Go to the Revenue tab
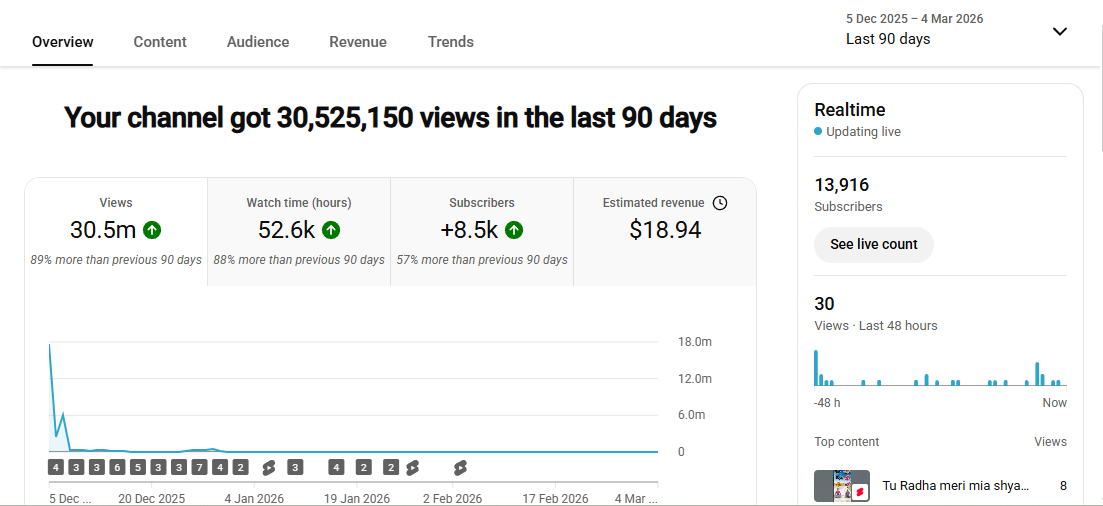This screenshot has width=1103, height=506. click(x=358, y=42)
